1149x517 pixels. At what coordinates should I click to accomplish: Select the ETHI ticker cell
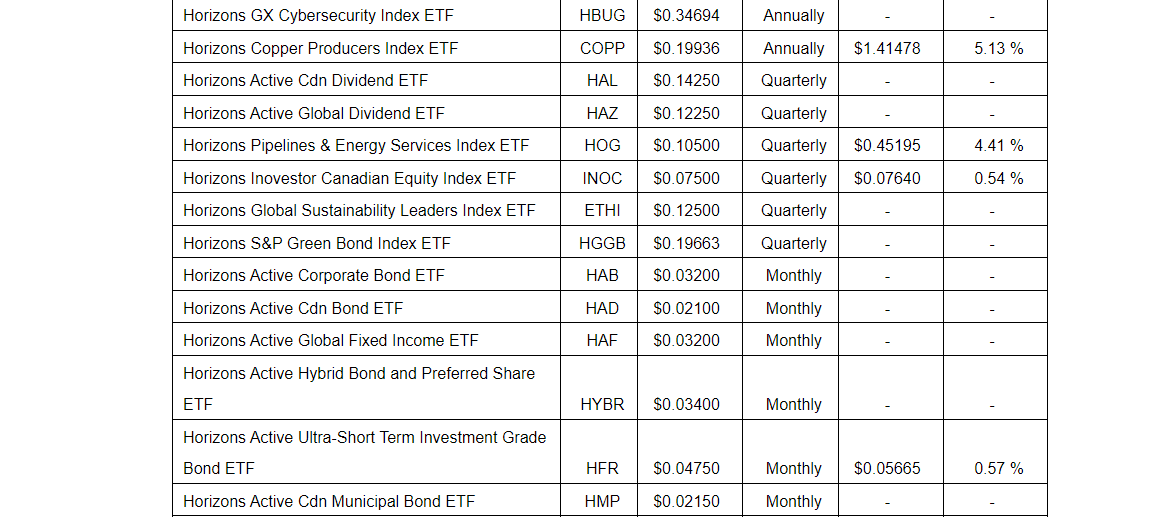pyautogui.click(x=602, y=211)
